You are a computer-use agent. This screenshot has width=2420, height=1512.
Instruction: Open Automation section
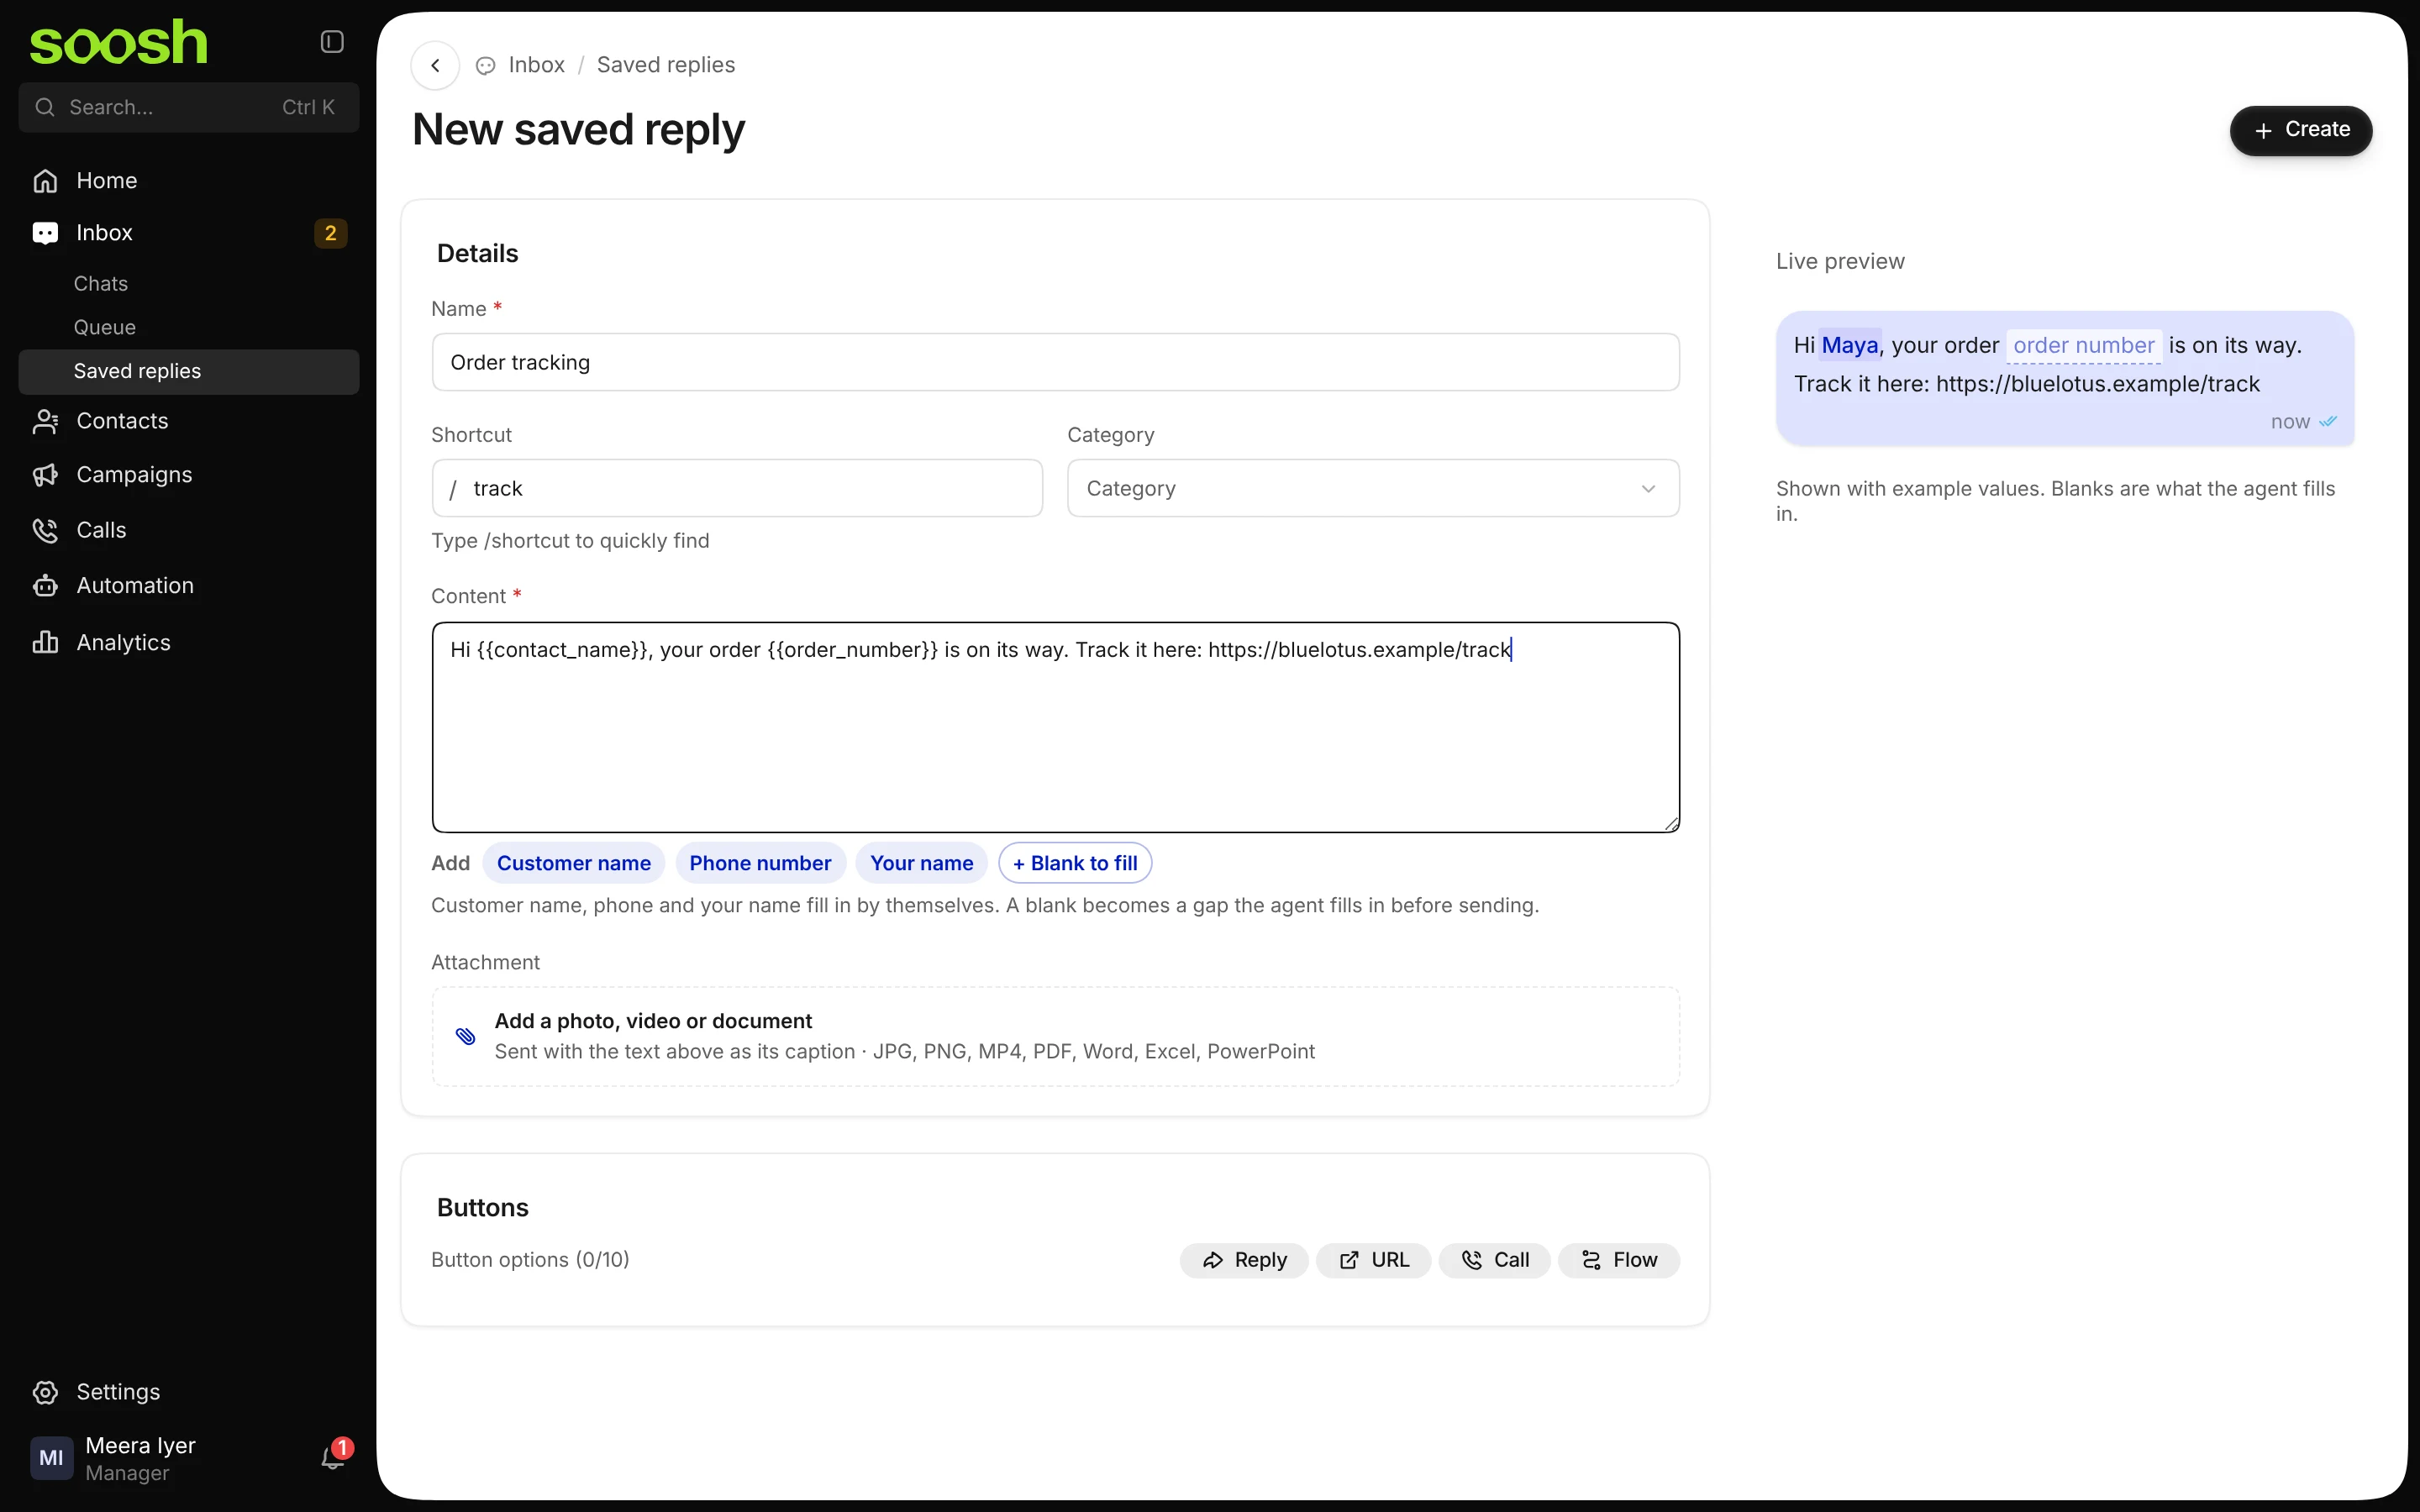pyautogui.click(x=189, y=586)
